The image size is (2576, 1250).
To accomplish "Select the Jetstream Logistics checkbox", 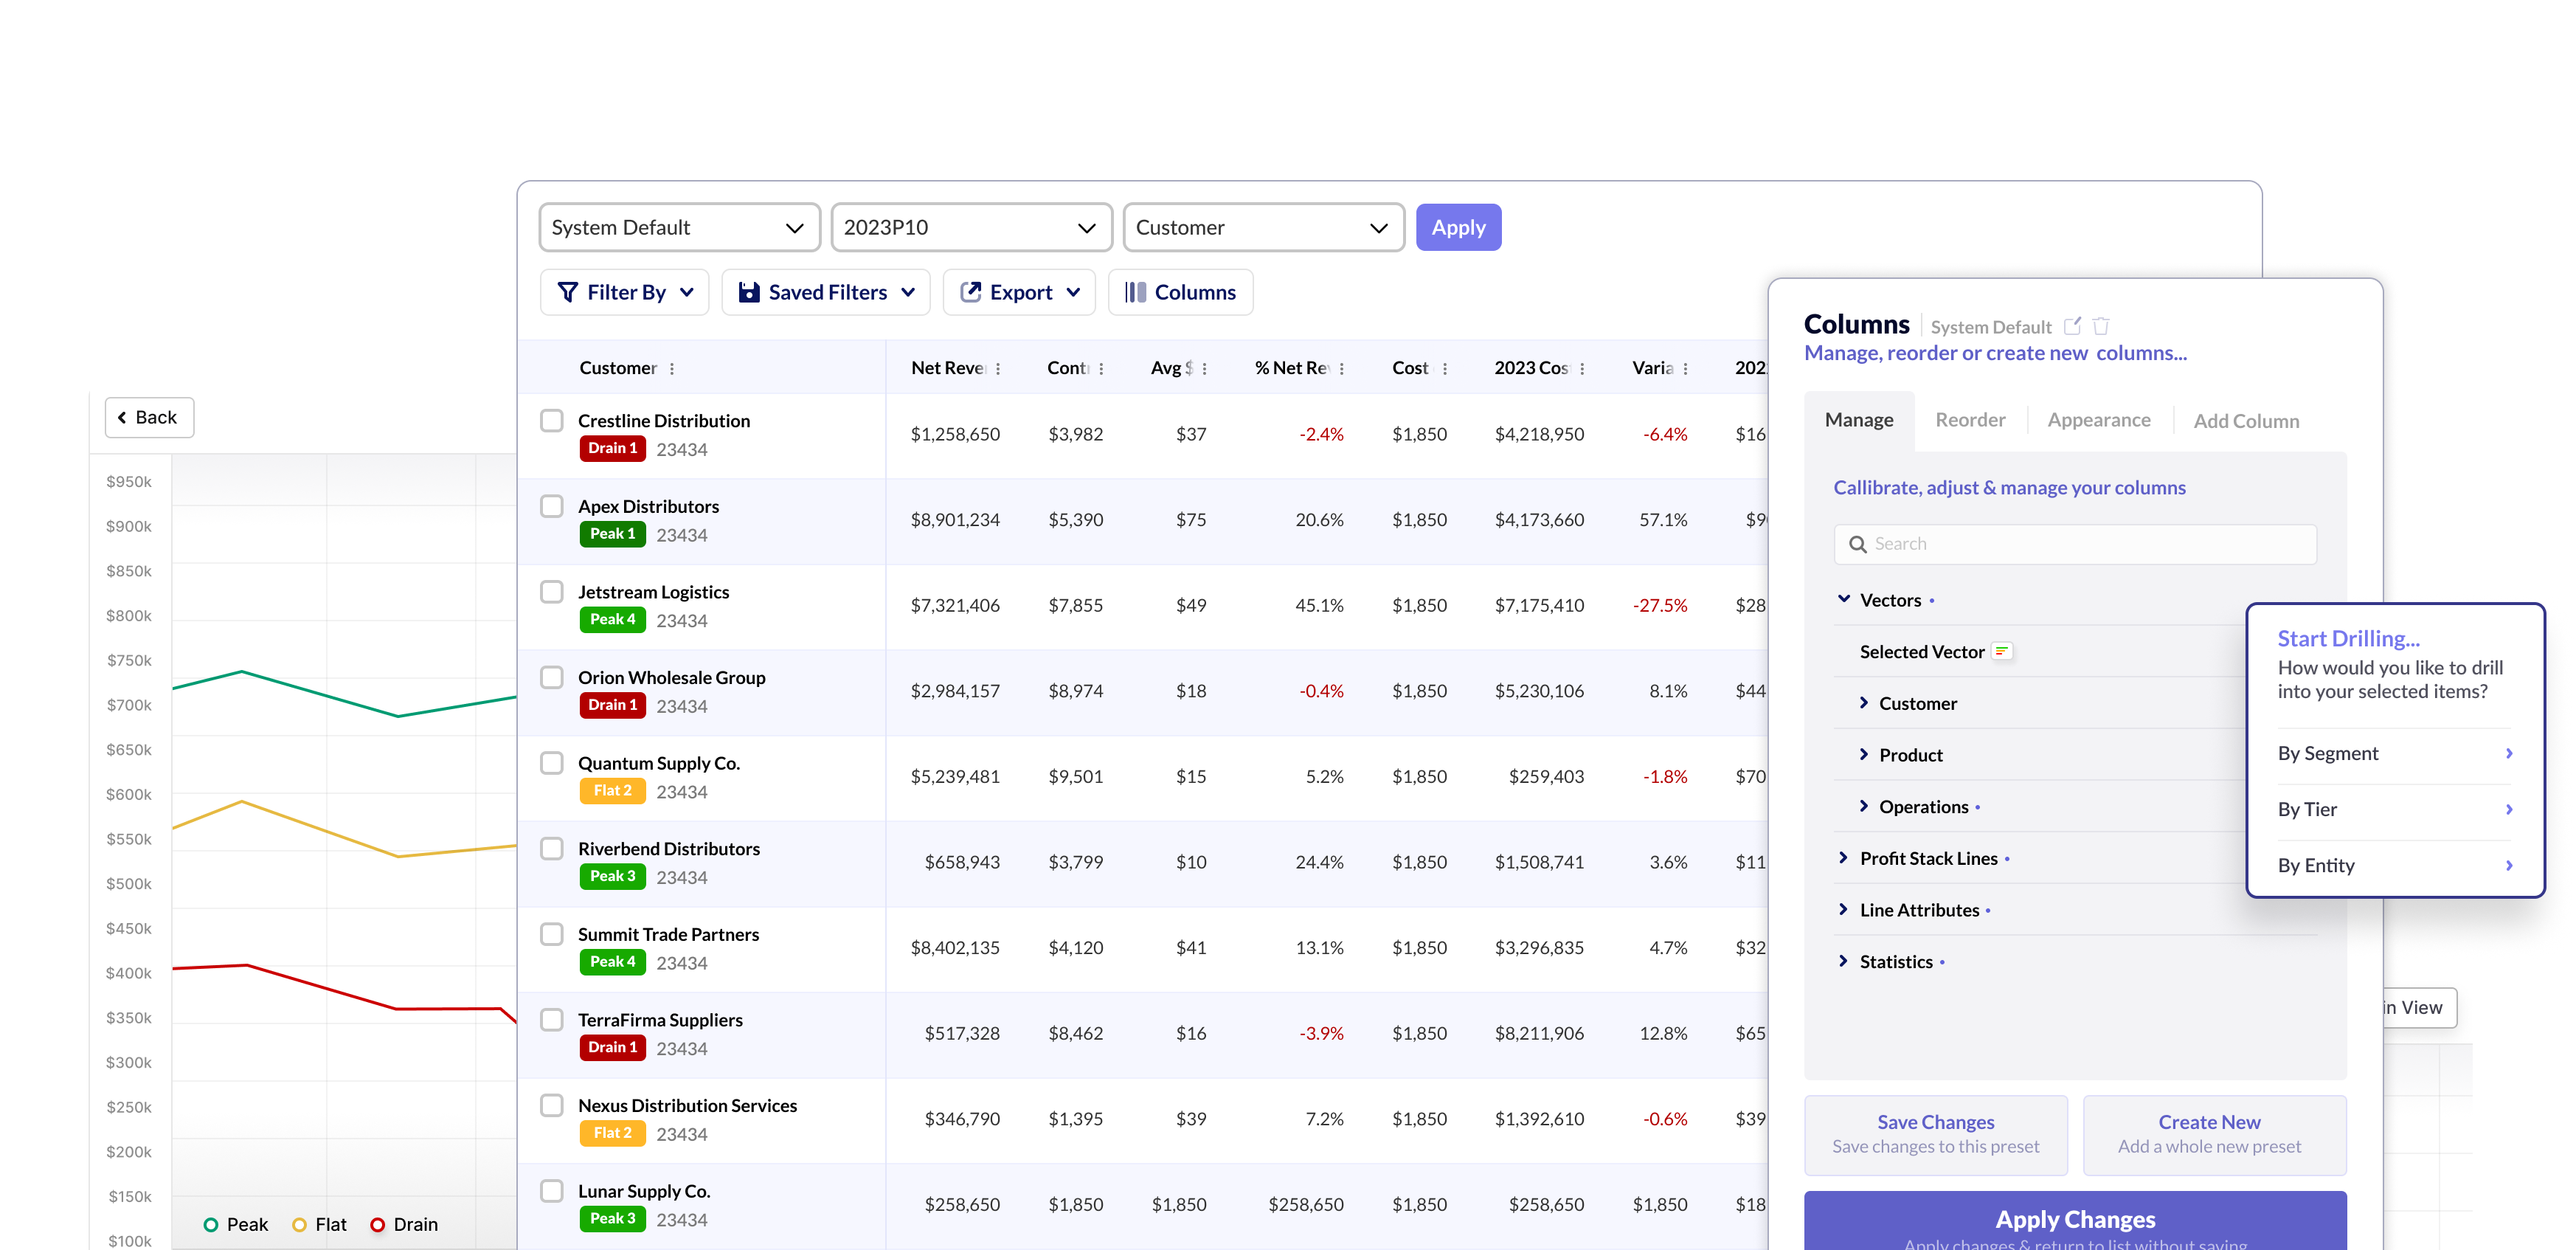I will (552, 591).
